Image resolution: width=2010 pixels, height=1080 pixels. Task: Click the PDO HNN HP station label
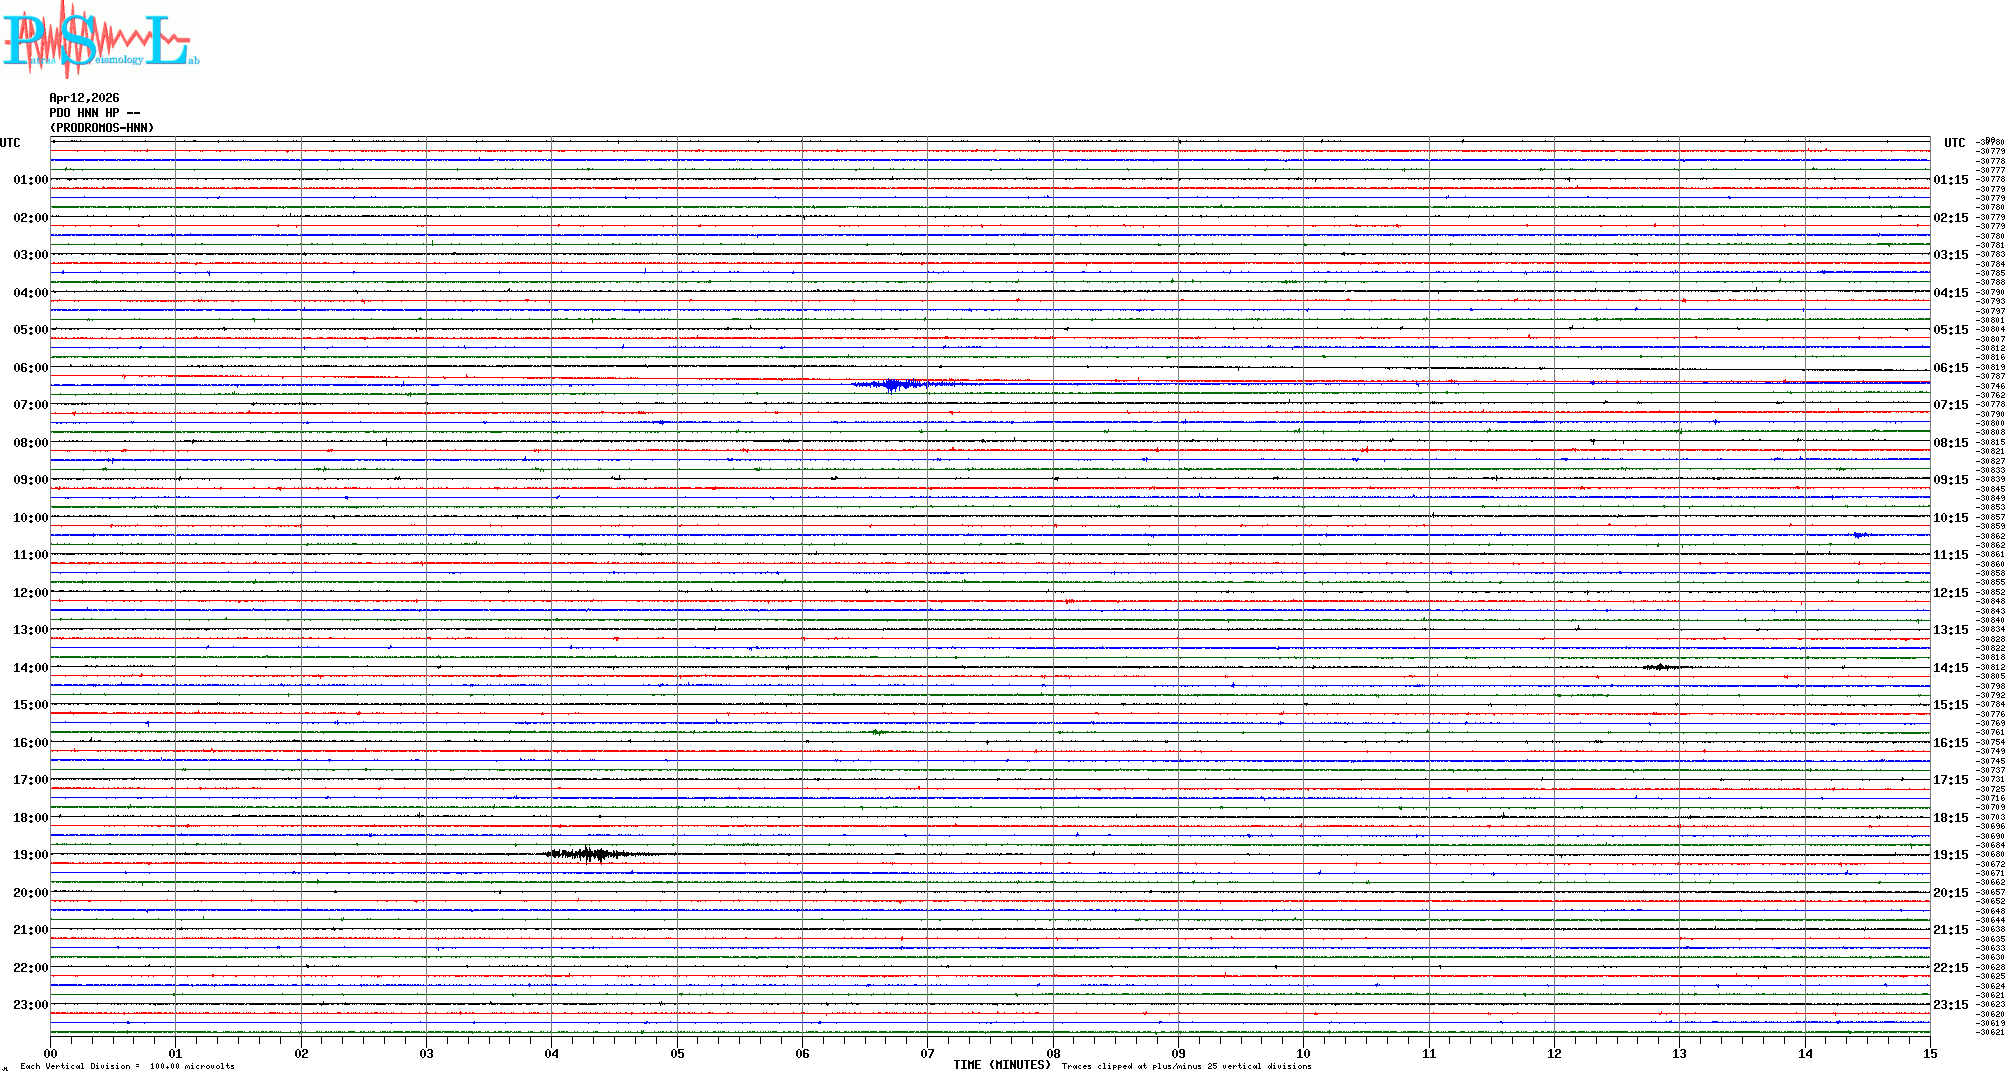click(94, 113)
